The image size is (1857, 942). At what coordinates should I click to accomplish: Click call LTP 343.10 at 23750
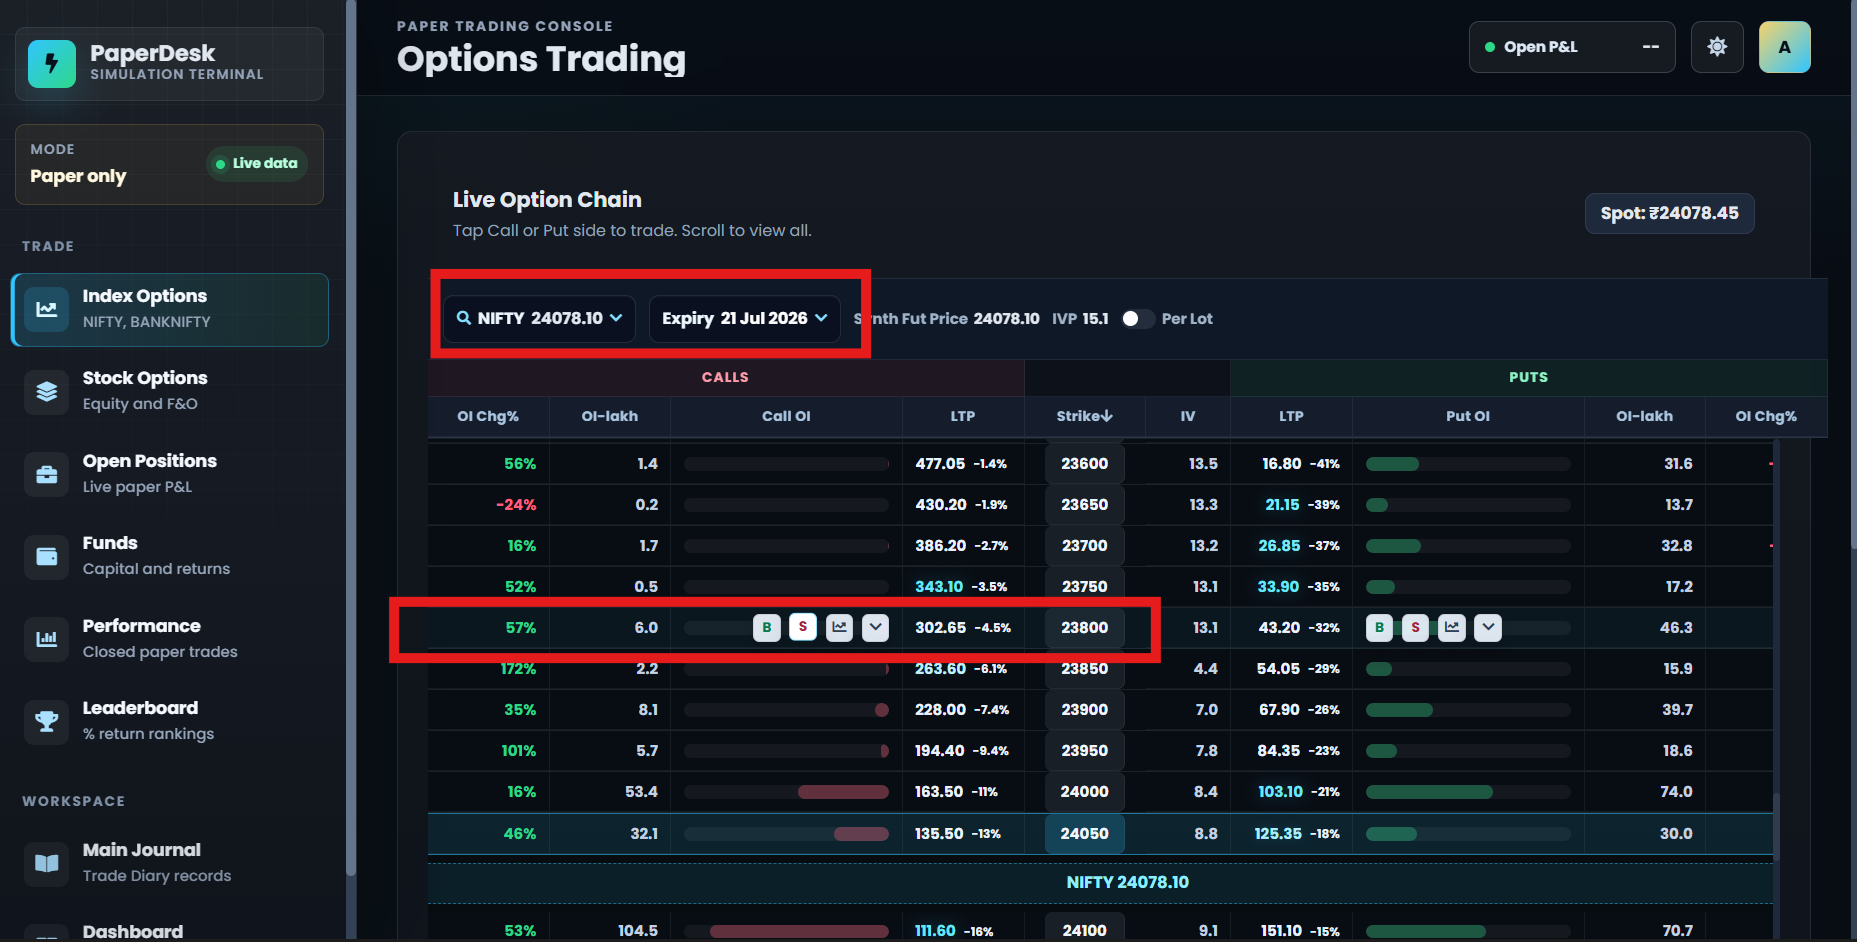(939, 587)
